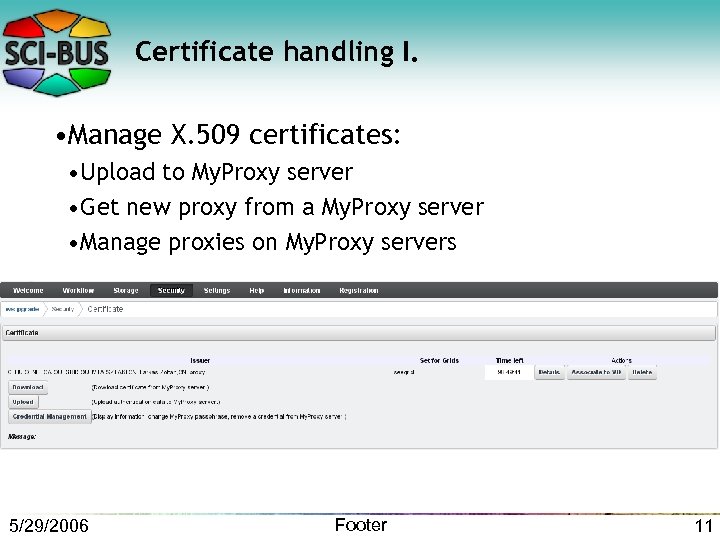This screenshot has height=540, width=720.
Task: Open the Help menu item
Action: point(257,290)
